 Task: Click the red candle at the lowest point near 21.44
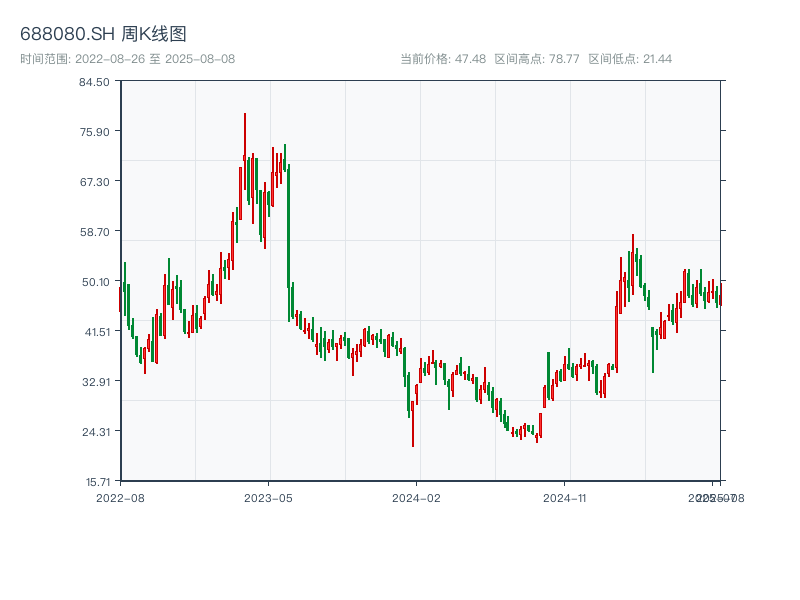click(x=413, y=423)
